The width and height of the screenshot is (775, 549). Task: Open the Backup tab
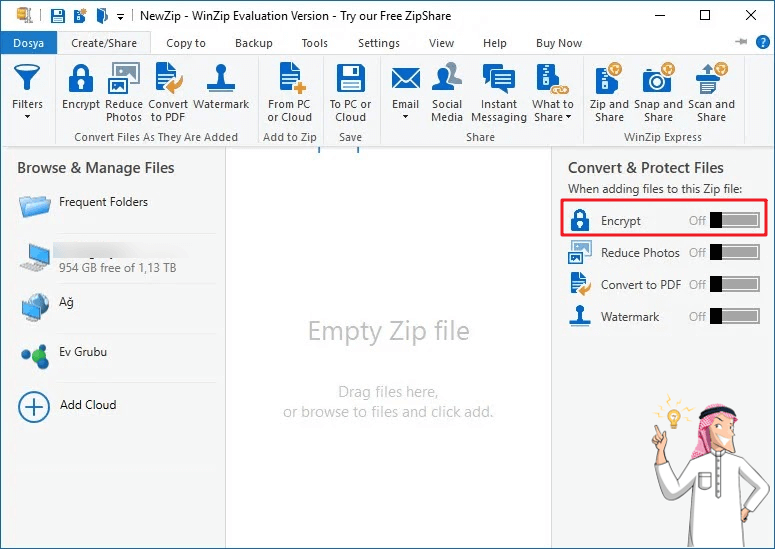point(254,43)
